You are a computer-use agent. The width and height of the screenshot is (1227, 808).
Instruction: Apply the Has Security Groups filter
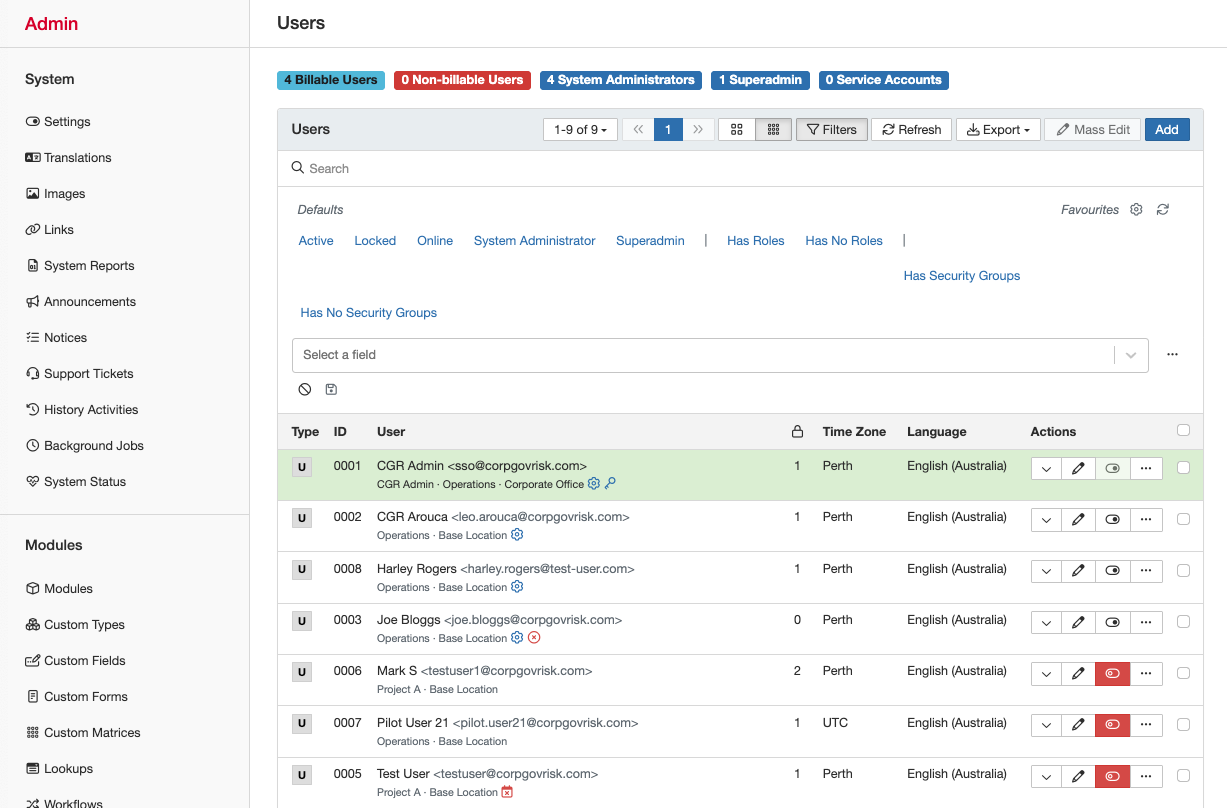962,276
